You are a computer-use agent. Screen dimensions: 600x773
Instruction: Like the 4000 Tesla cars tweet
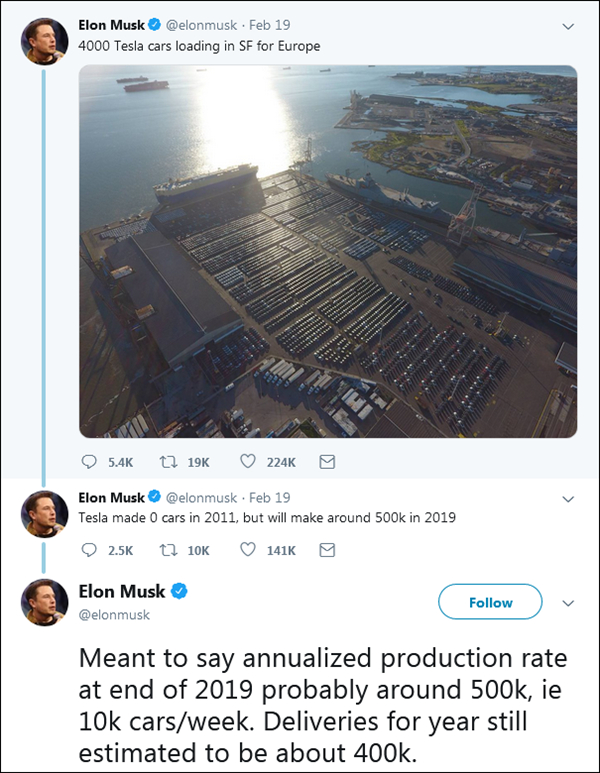coord(249,462)
